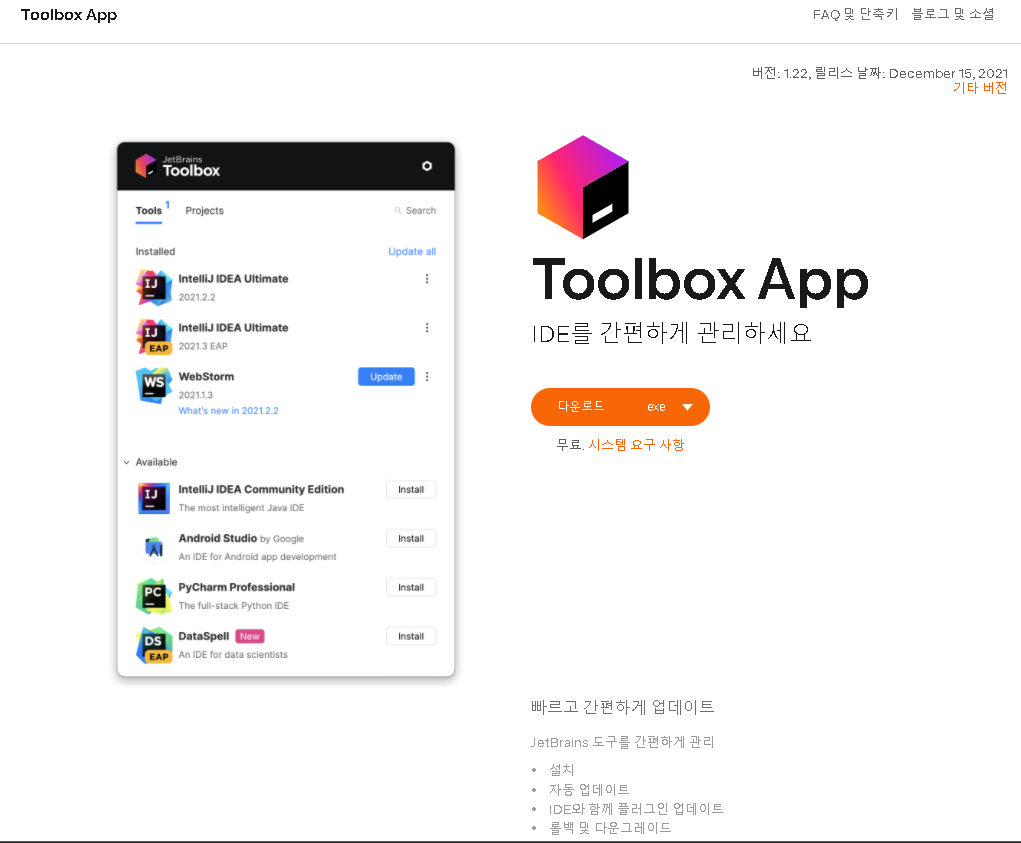1021x843 pixels.
Task: Click the 설치 bullet item
Action: [561, 770]
